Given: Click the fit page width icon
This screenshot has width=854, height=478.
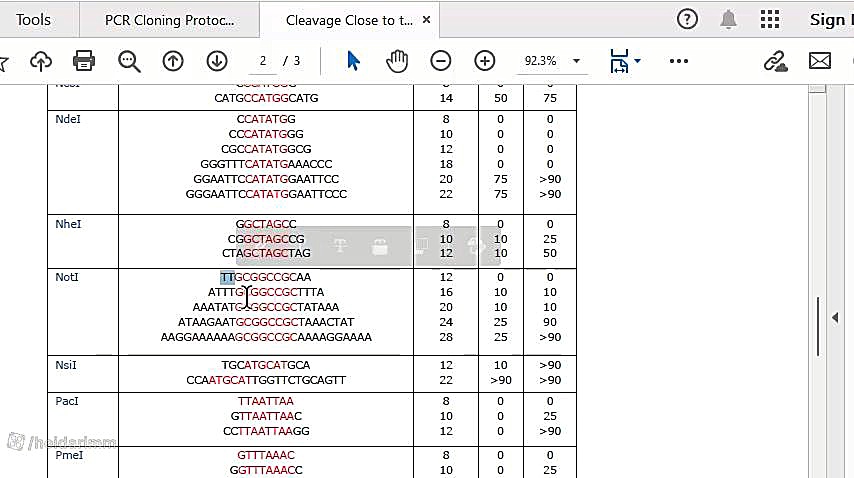Looking at the screenshot, I should [x=619, y=61].
